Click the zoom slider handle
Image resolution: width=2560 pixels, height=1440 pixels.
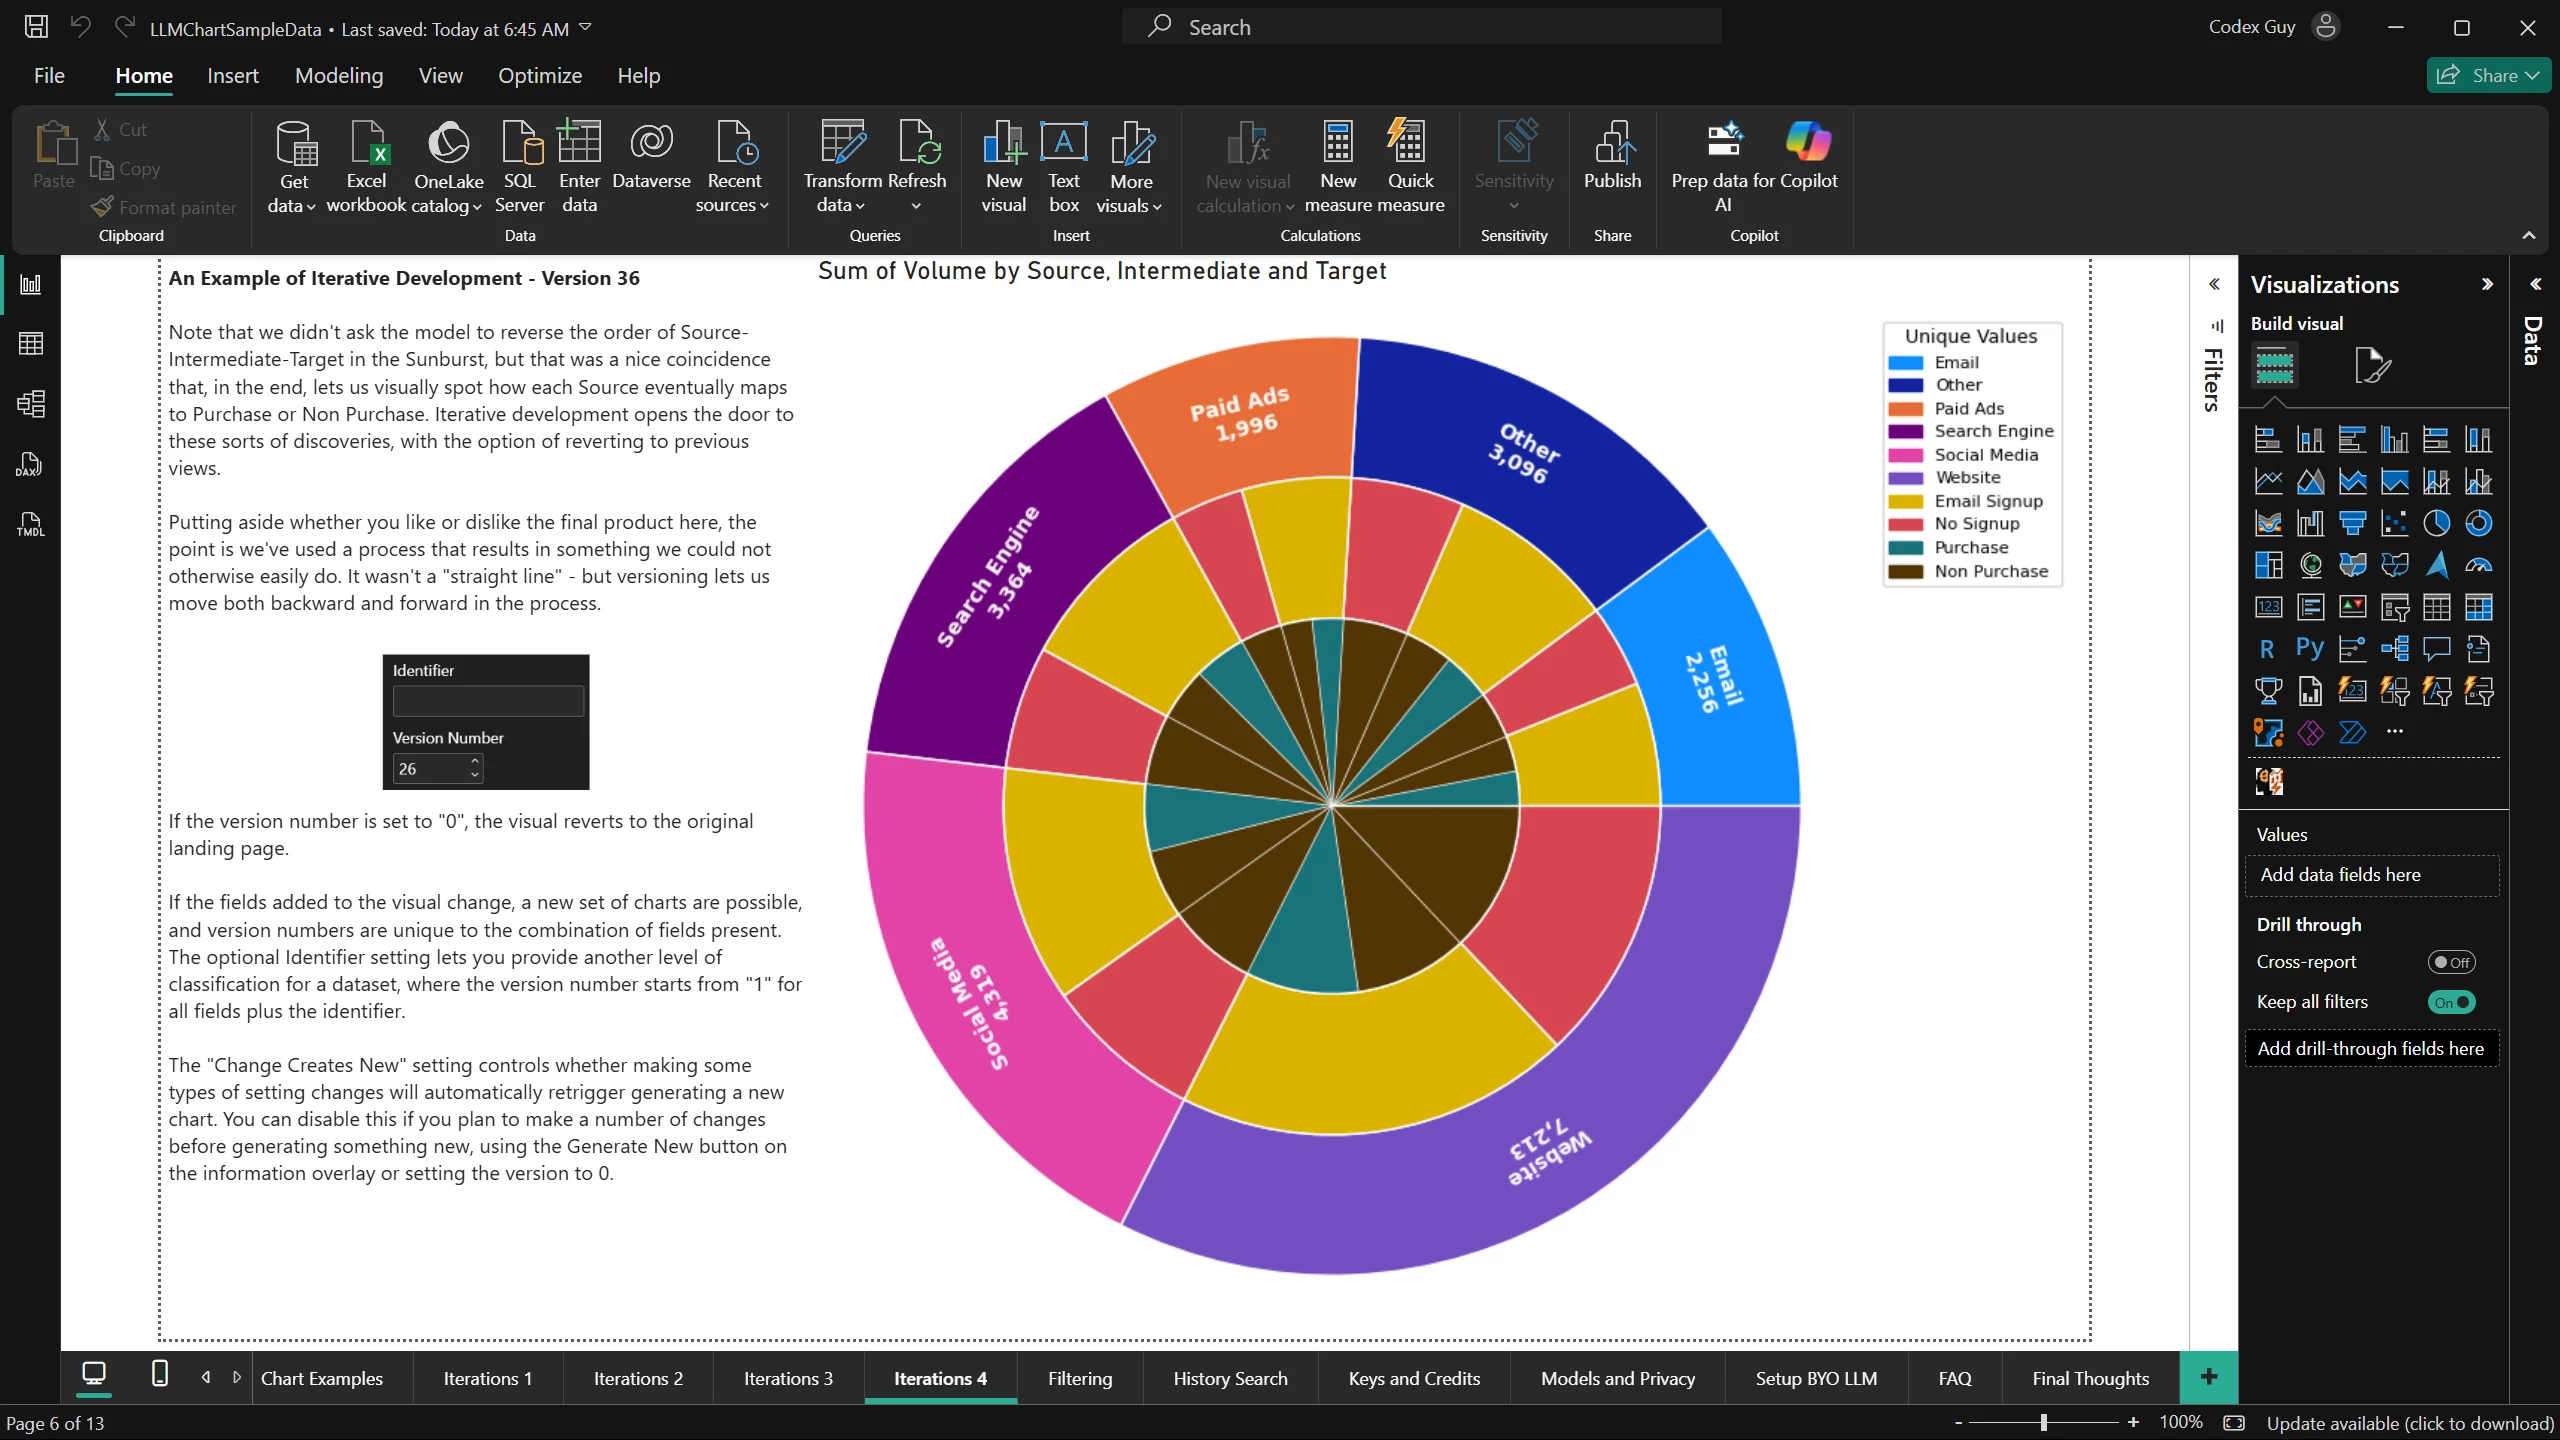click(2043, 1422)
